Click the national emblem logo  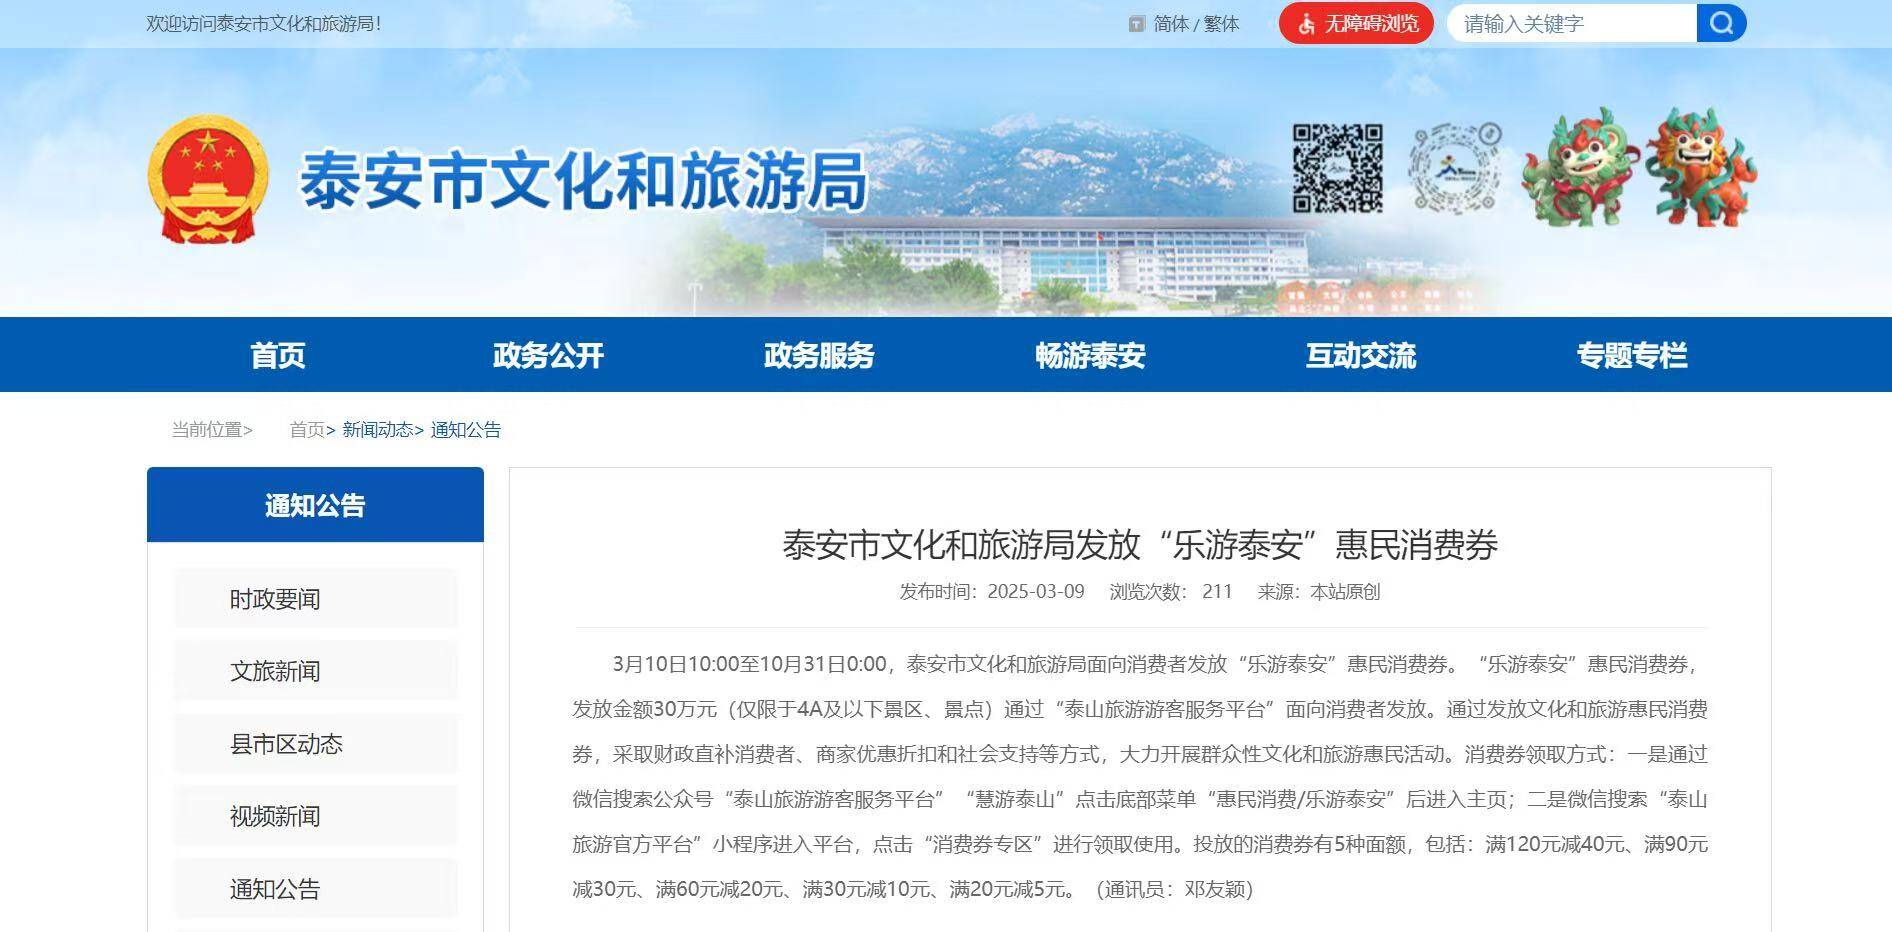click(209, 179)
